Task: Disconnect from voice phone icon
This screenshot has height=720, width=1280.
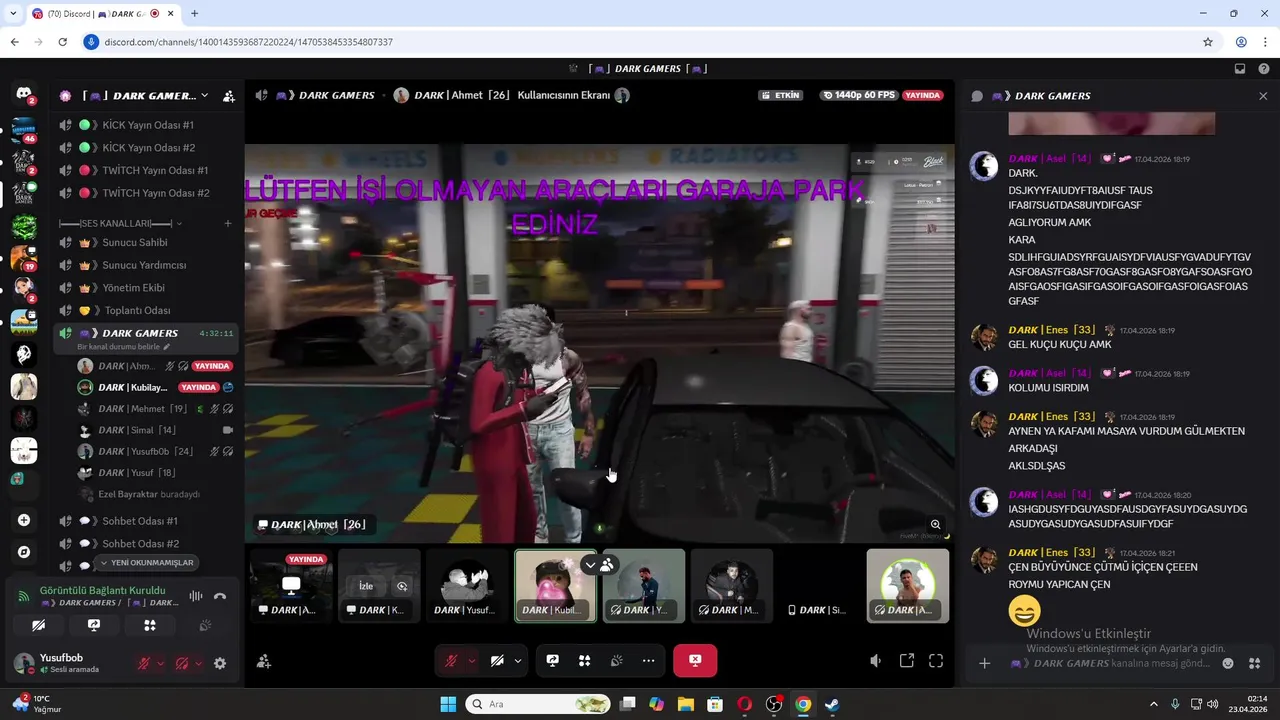Action: 220,596
